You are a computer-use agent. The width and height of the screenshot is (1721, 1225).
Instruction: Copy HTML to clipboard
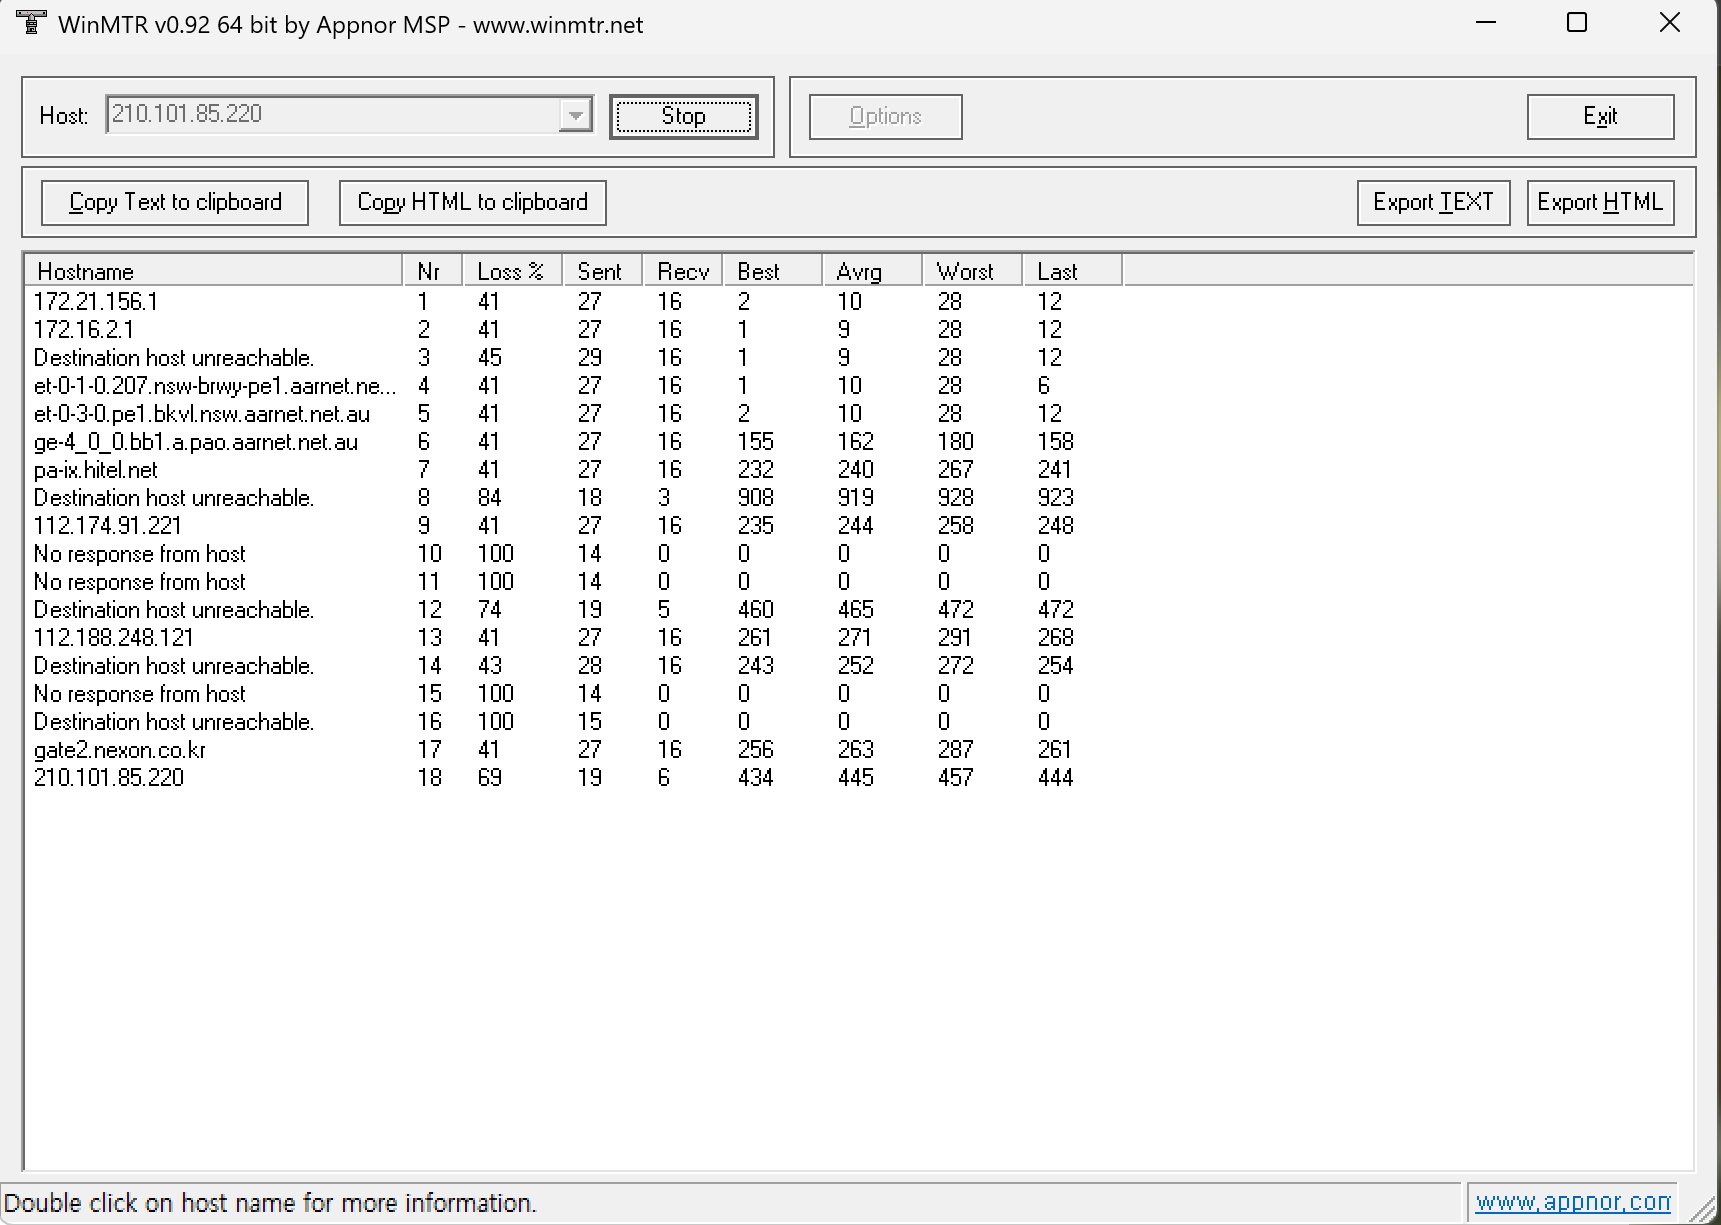[472, 203]
